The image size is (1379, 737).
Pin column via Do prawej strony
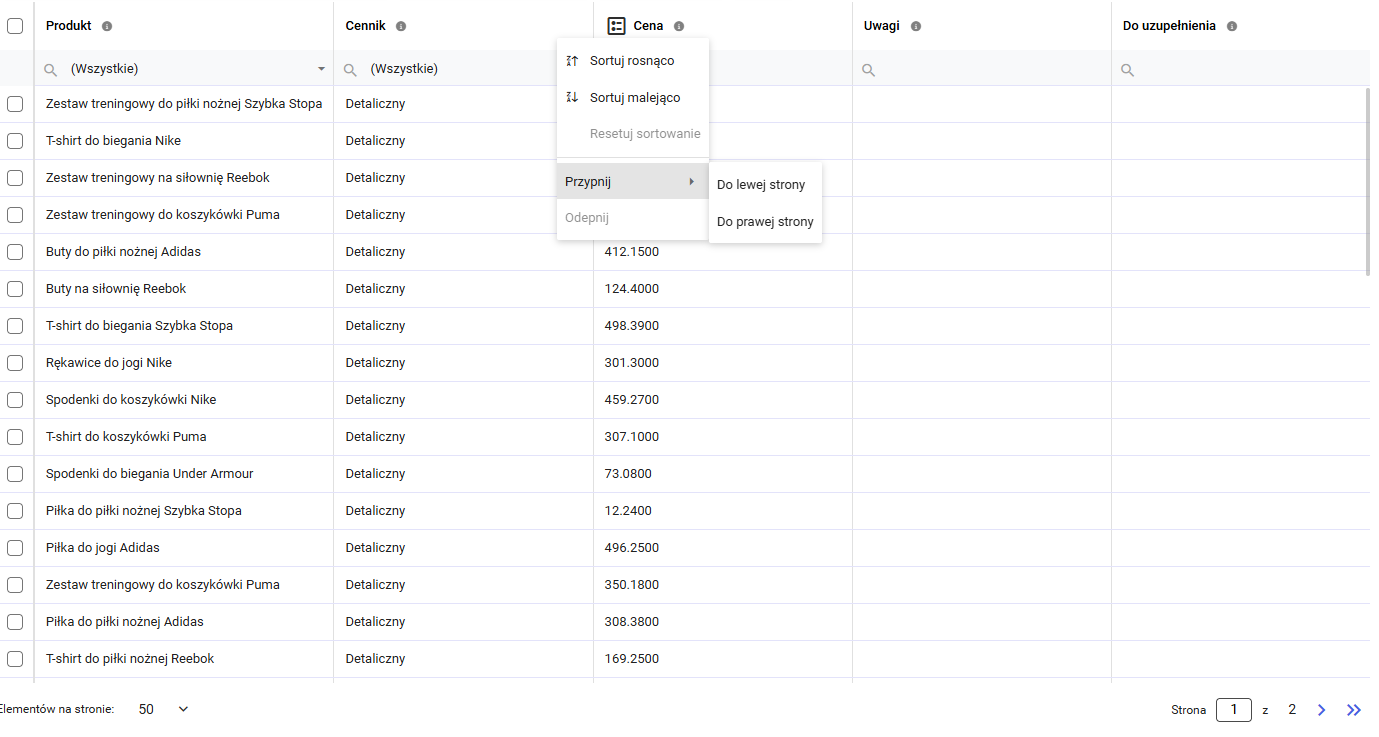(765, 222)
